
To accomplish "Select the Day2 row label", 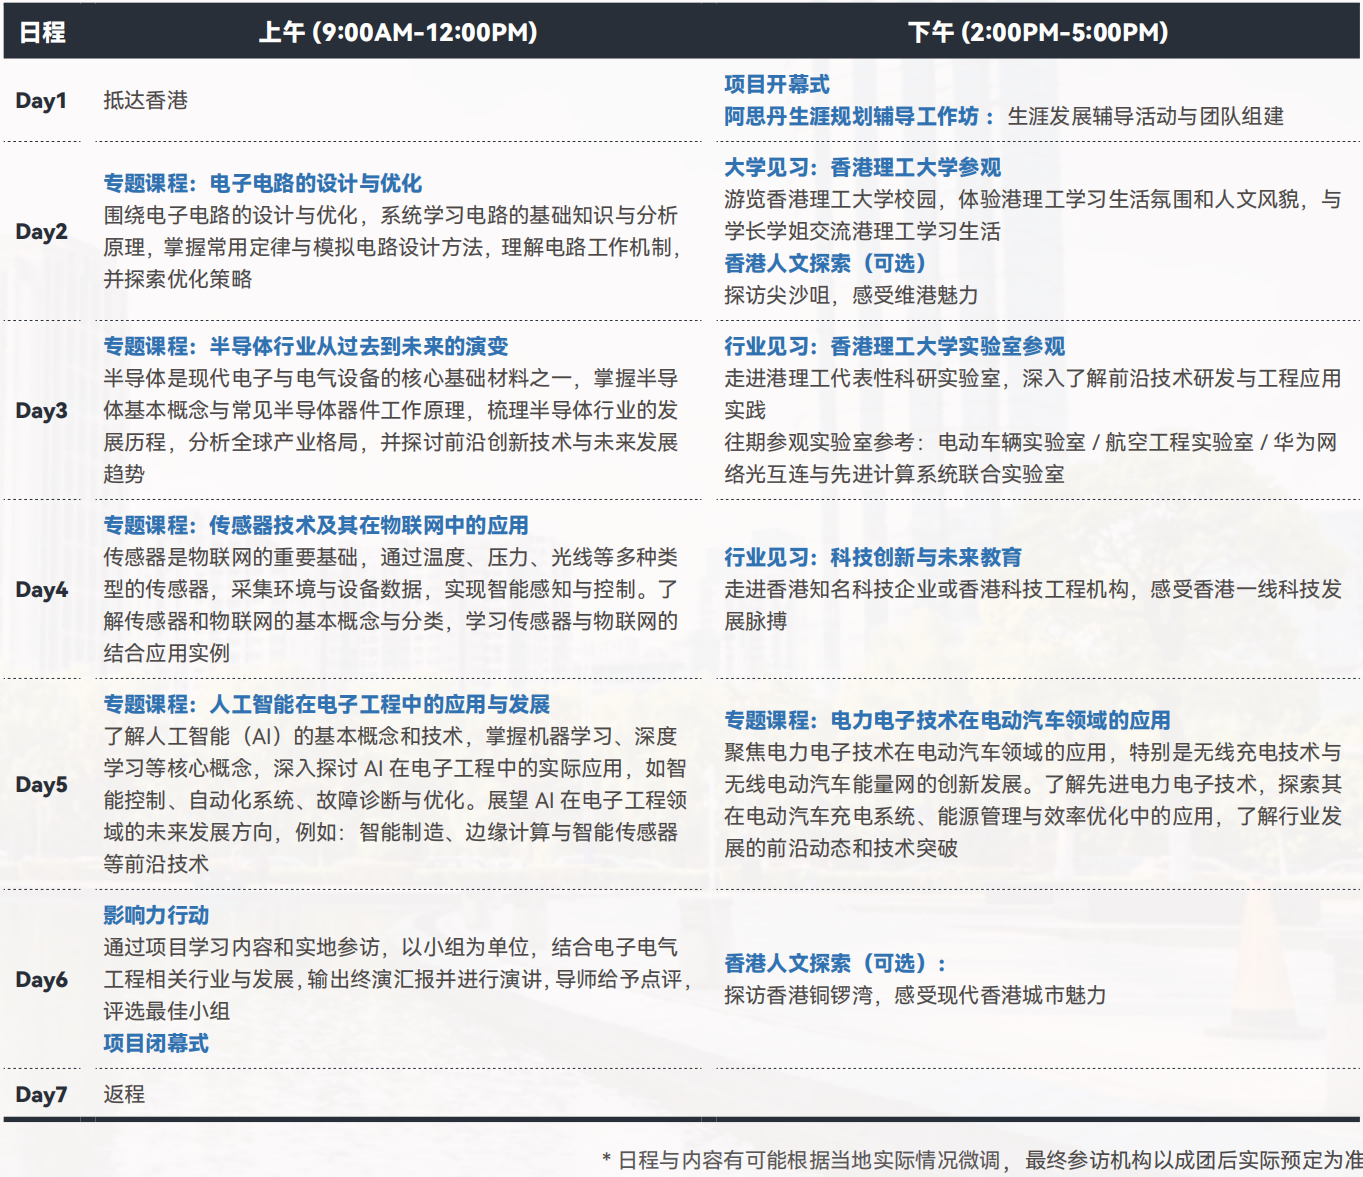I will click(x=42, y=232).
